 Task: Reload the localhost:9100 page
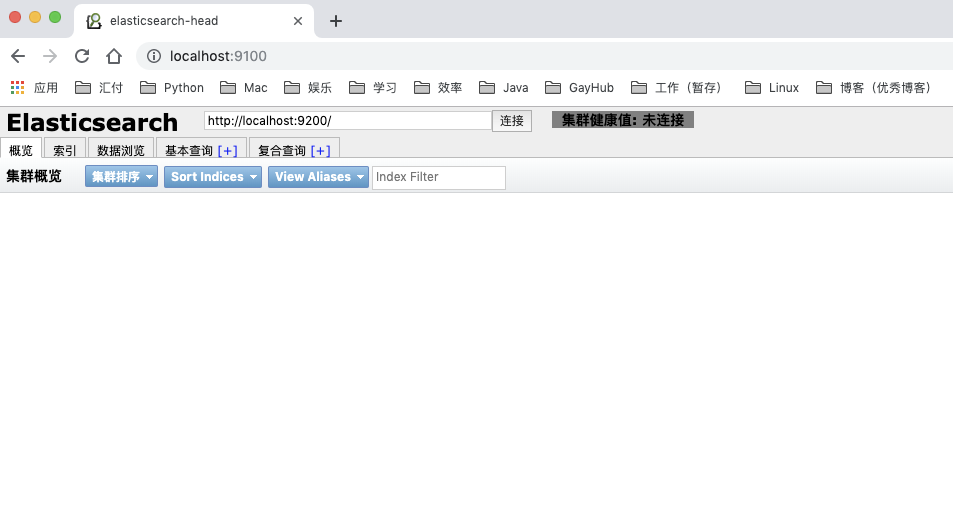coord(82,57)
